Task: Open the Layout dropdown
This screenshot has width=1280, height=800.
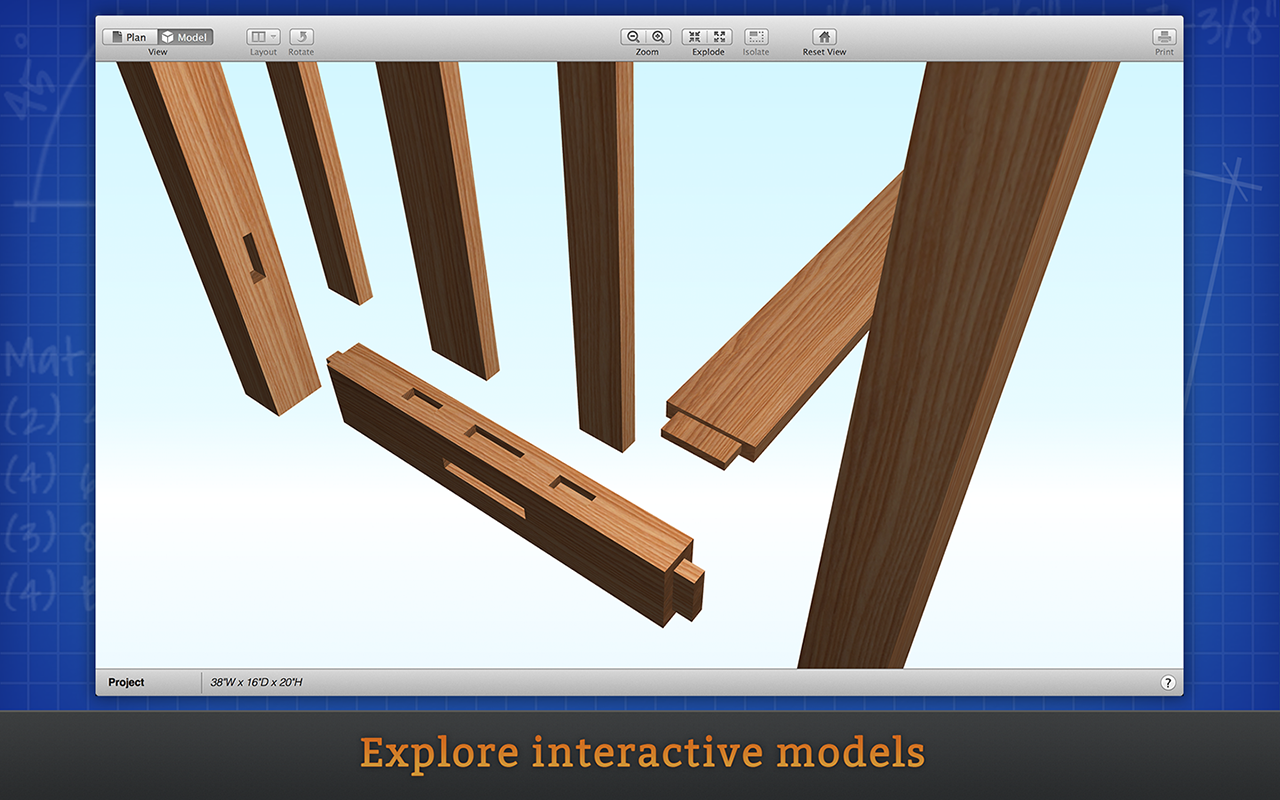Action: pos(264,37)
